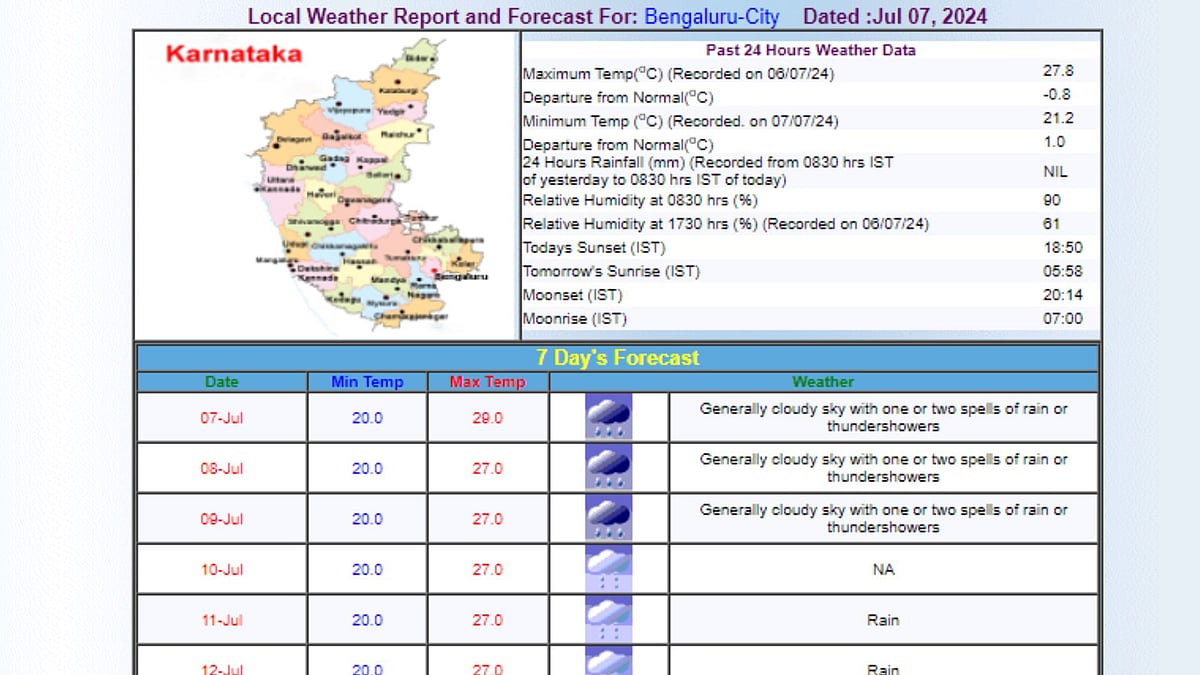
Task: Select the Date column header
Action: [222, 382]
